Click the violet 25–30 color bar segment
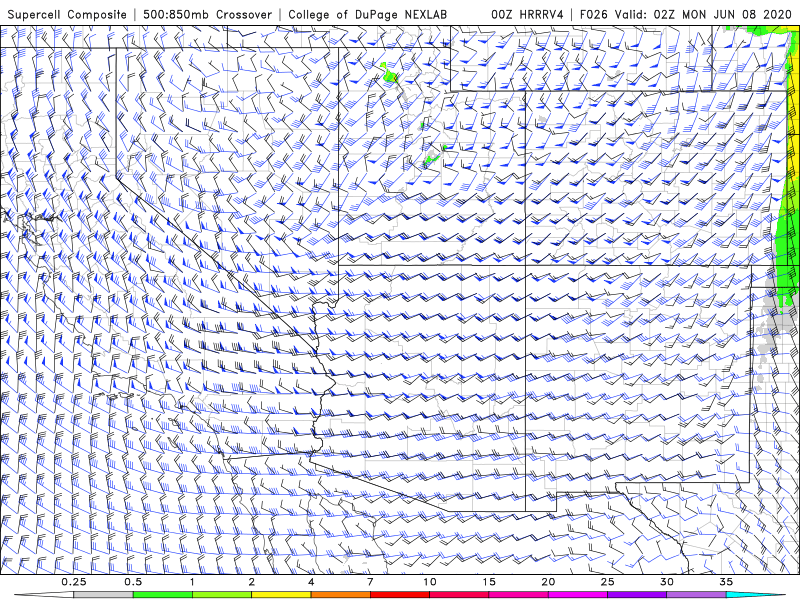 click(637, 595)
